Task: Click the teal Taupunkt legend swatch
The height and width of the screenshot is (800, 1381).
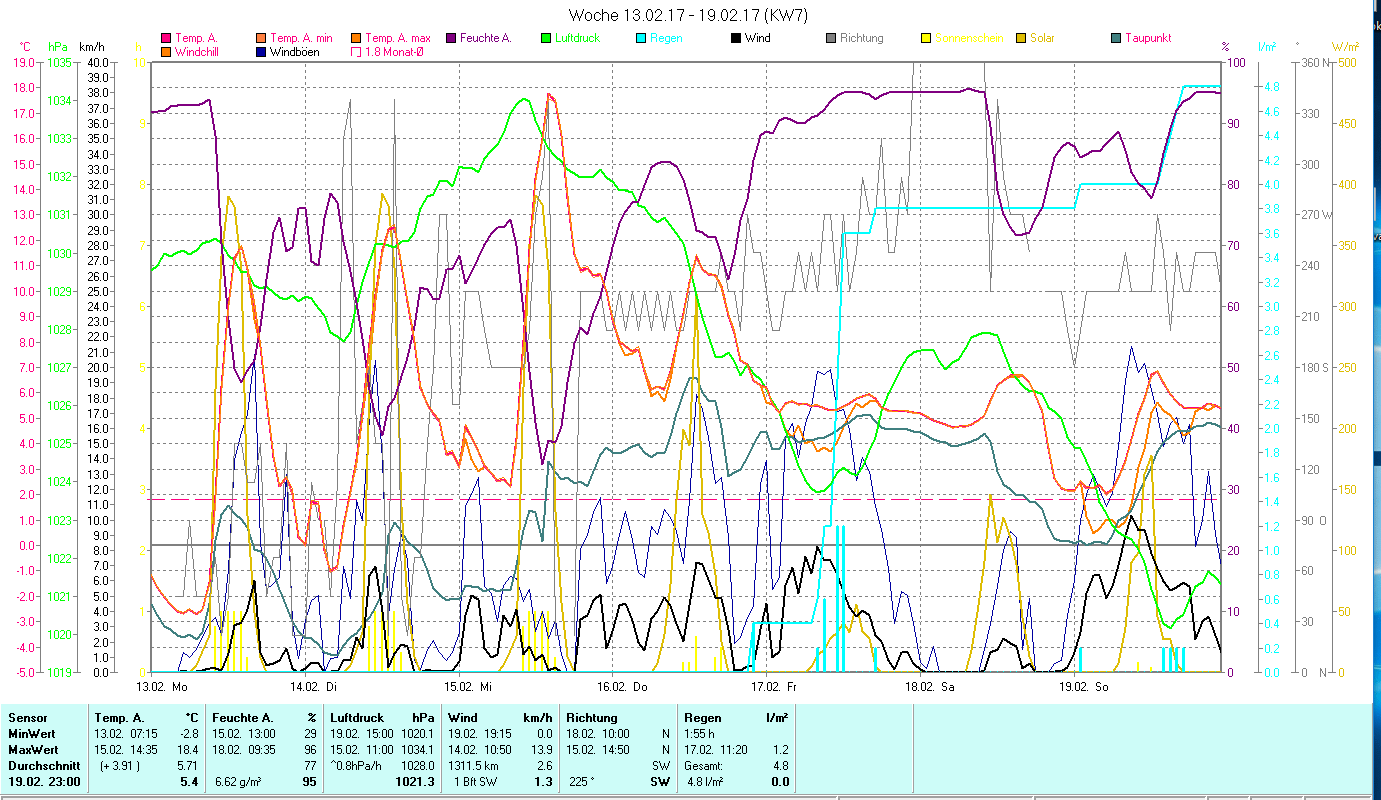Action: coord(1116,39)
